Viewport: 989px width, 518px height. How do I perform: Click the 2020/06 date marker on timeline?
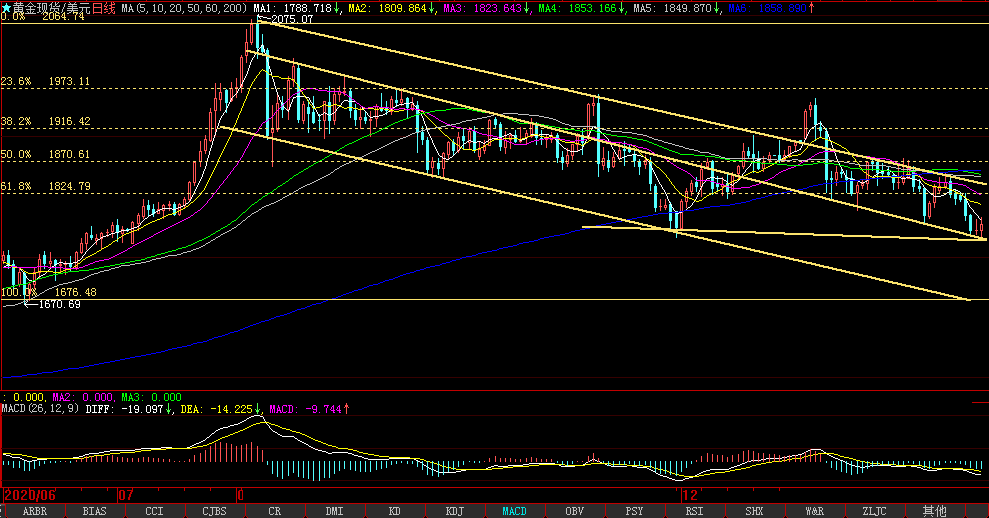pyautogui.click(x=30, y=495)
